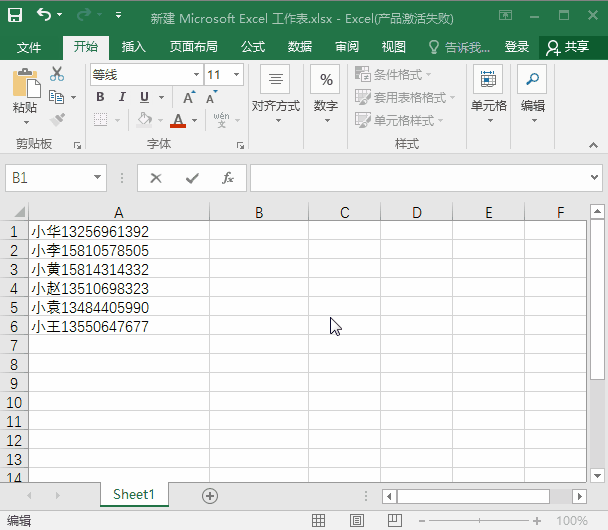This screenshot has width=608, height=530.
Task: Click the Save icon in title bar
Action: point(15,16)
